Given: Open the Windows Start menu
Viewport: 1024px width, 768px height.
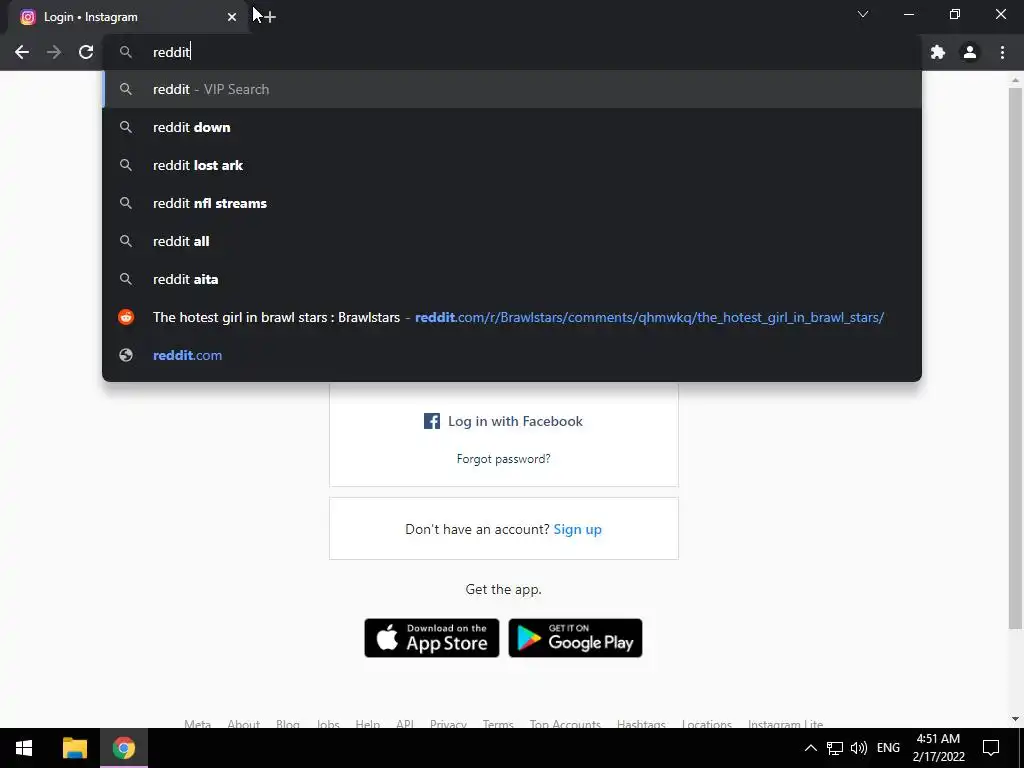Looking at the screenshot, I should pyautogui.click(x=24, y=748).
